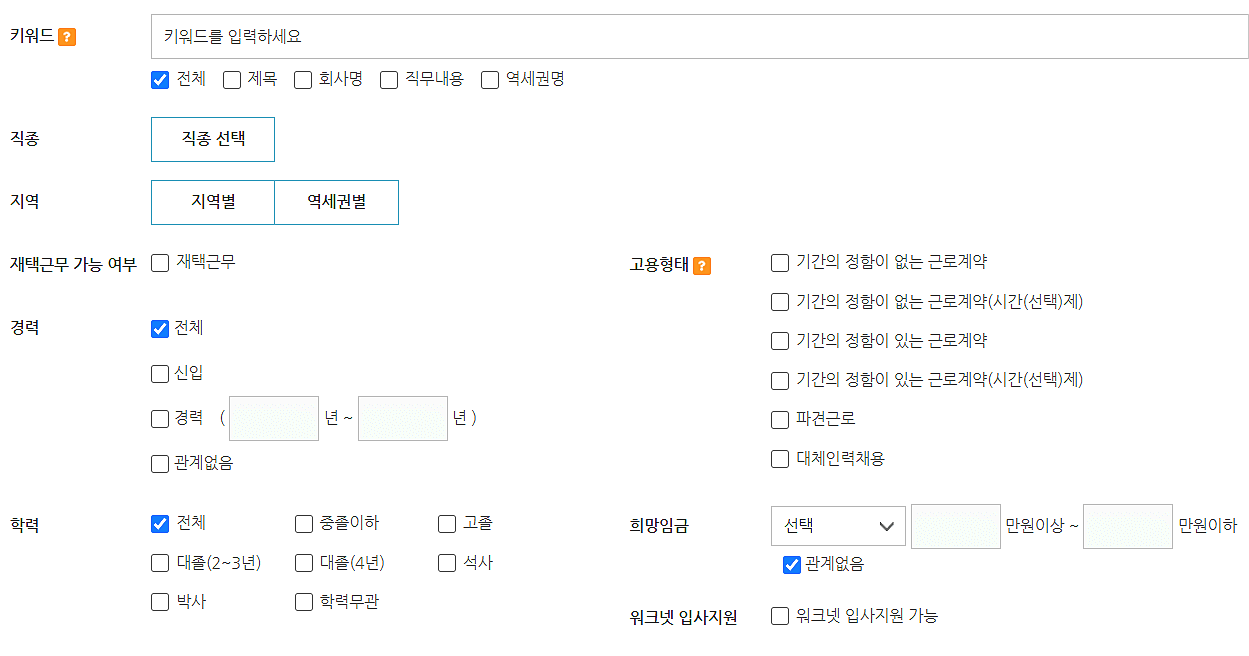1249x656 pixels.
Task: Check the 역세권명 checkbox
Action: pos(489,80)
